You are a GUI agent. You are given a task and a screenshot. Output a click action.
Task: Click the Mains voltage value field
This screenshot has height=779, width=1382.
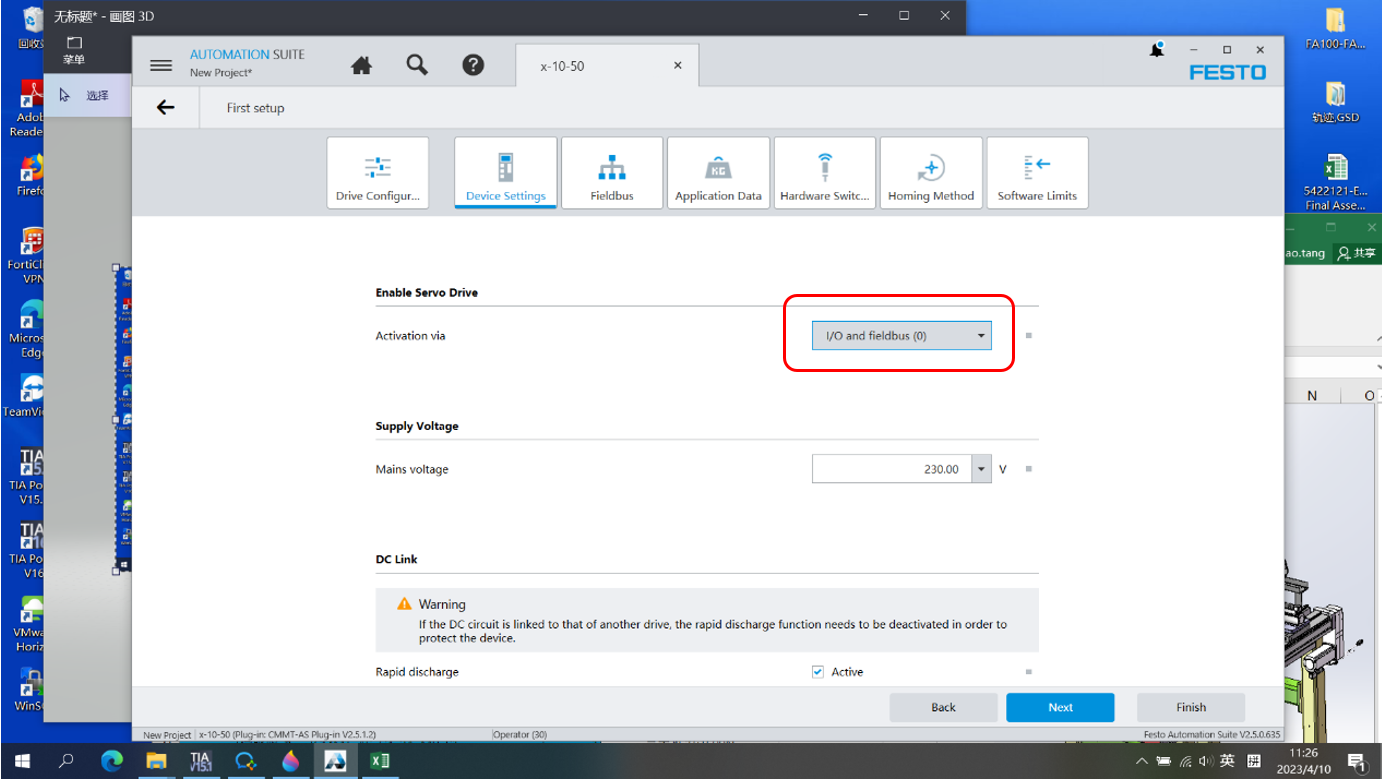click(x=890, y=469)
